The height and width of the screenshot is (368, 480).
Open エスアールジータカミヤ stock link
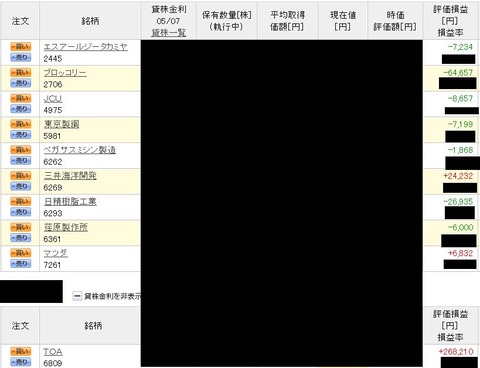tap(86, 47)
